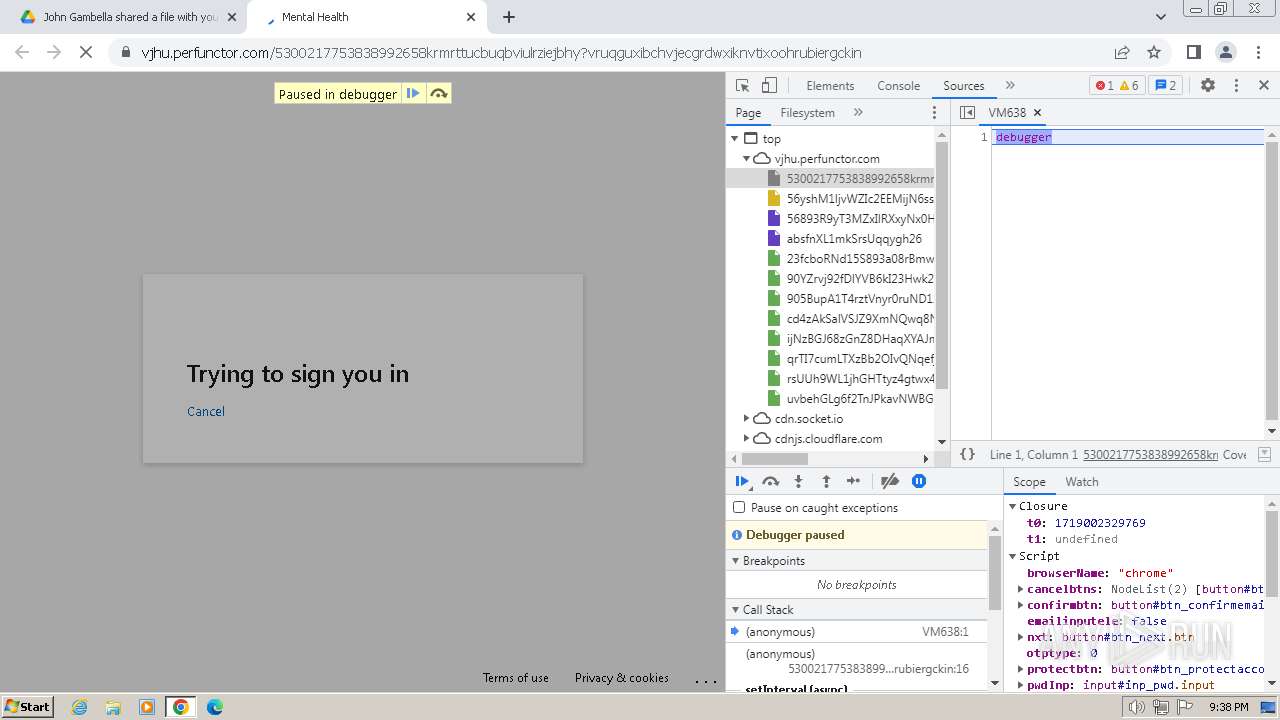Select file absfnXL1mkSrsUqqygh26
Screen dimensions: 1280x720
click(844, 238)
